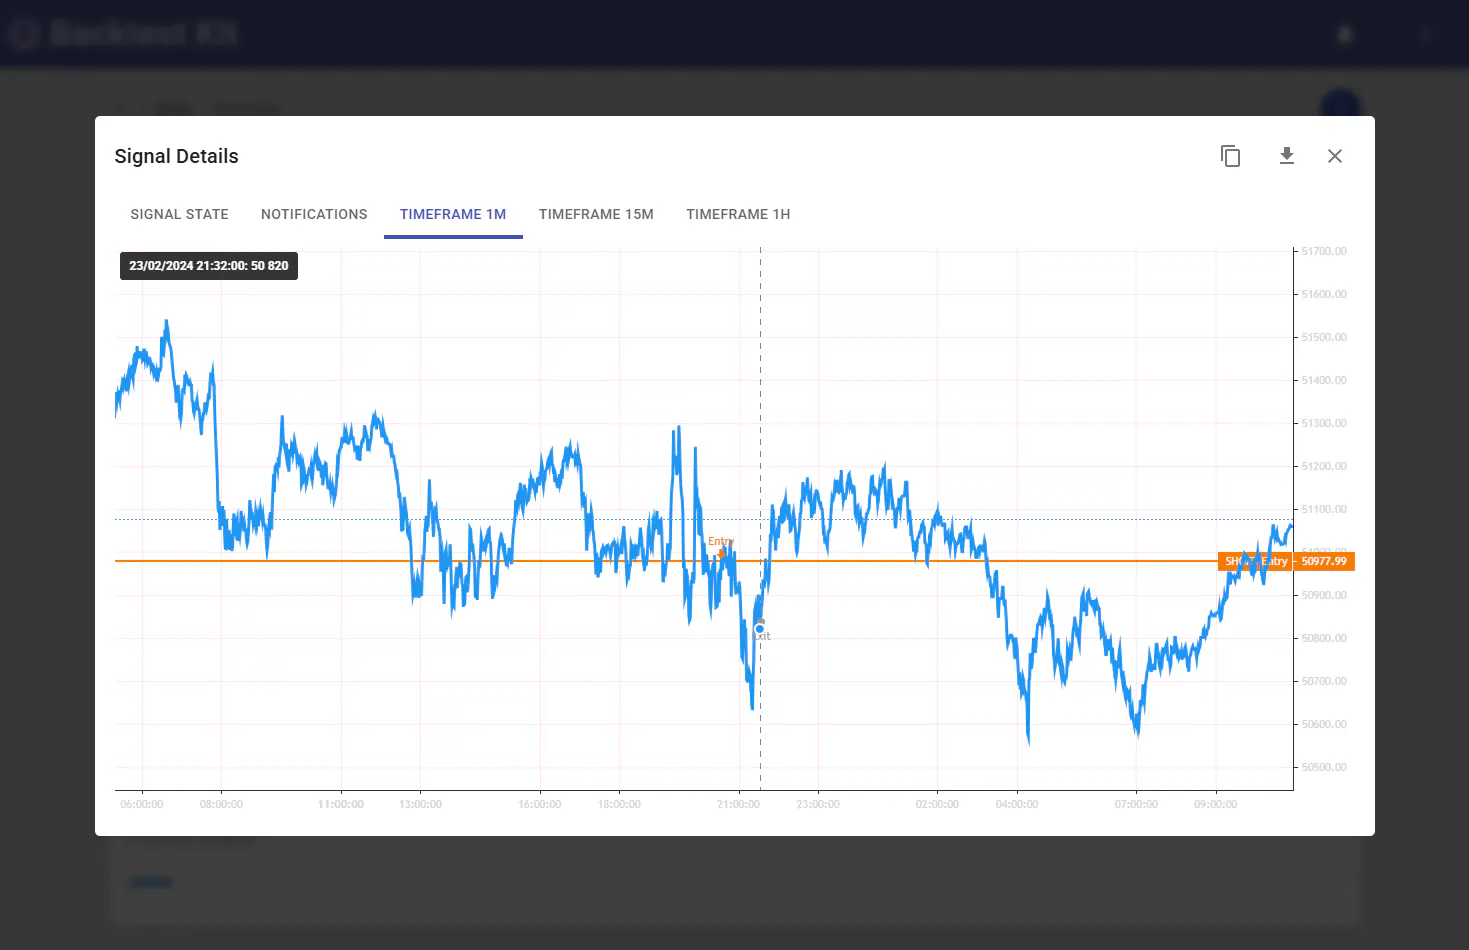Click the 51500.00 price axis label
The width and height of the screenshot is (1469, 950).
coord(1324,337)
